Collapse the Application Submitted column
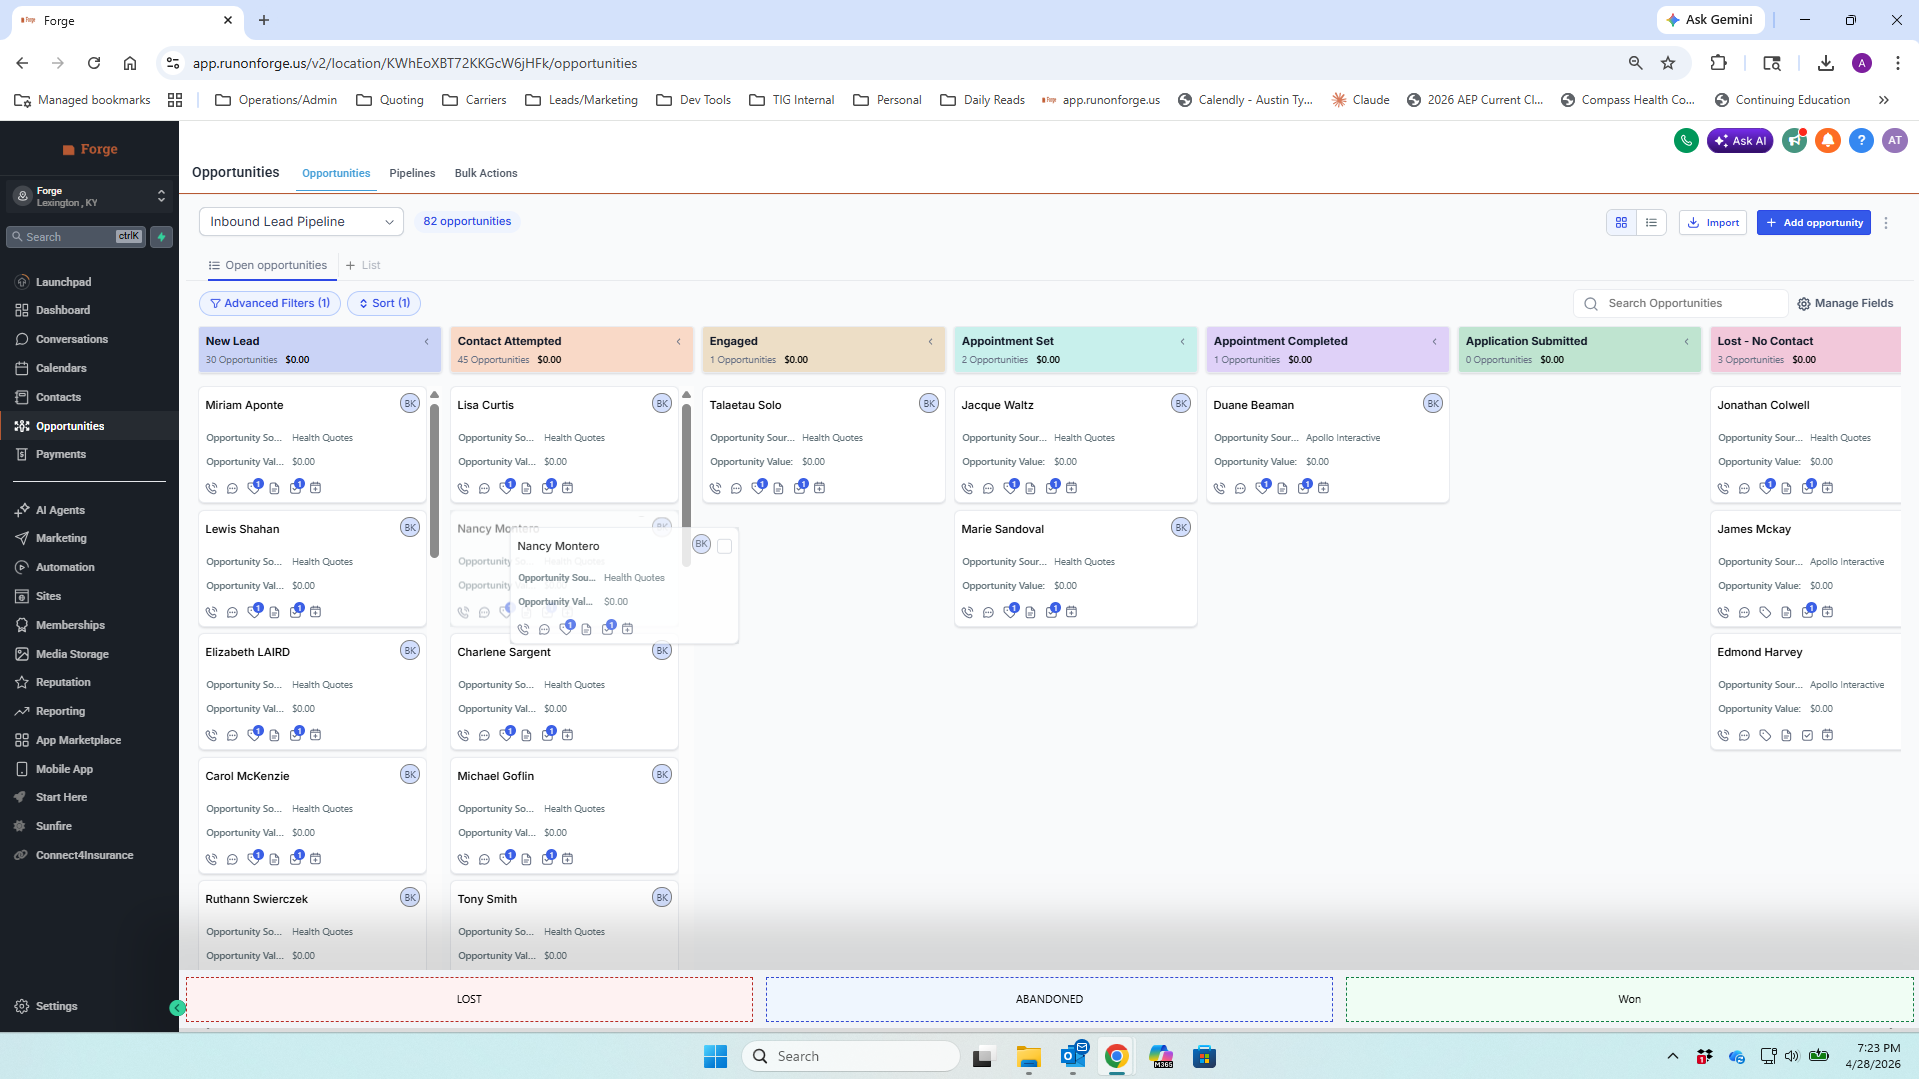 1687,342
